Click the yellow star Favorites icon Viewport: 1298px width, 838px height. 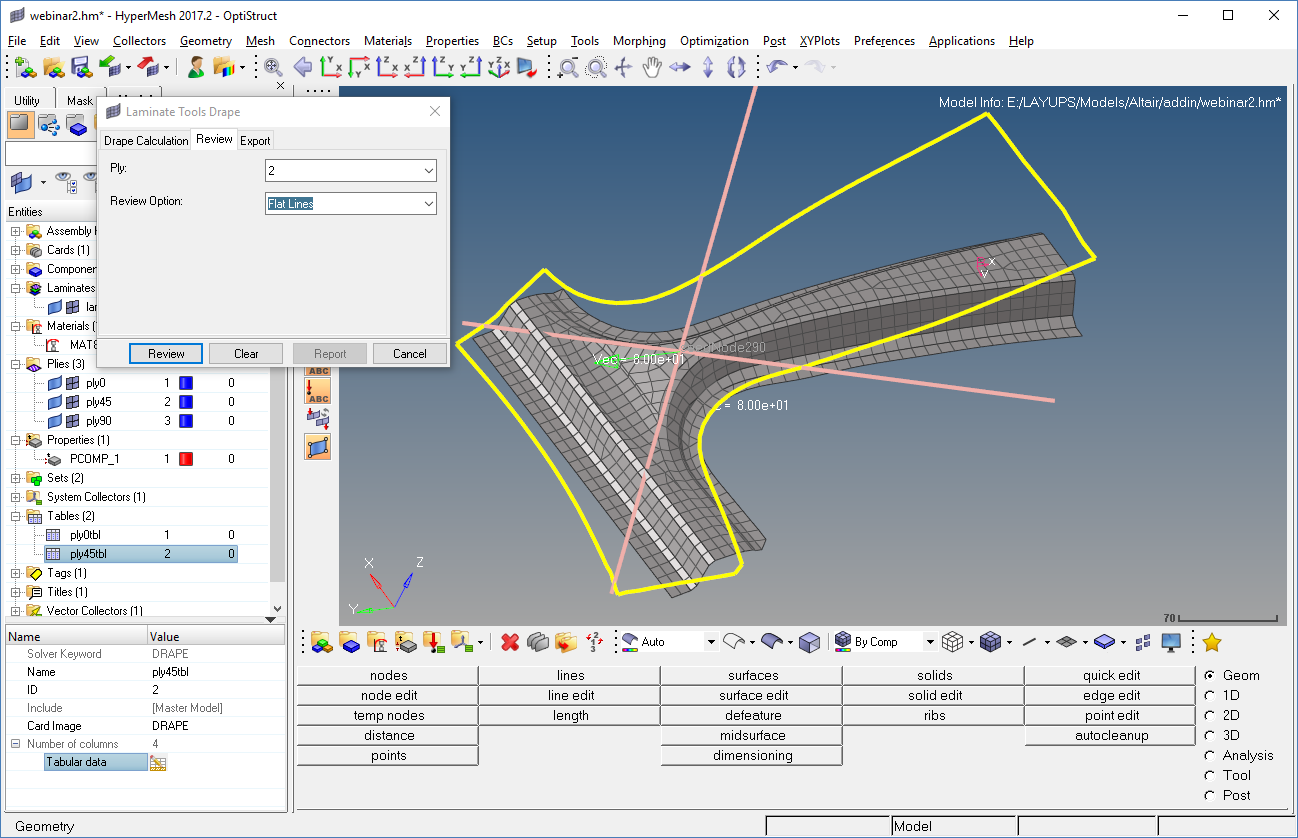click(1211, 642)
